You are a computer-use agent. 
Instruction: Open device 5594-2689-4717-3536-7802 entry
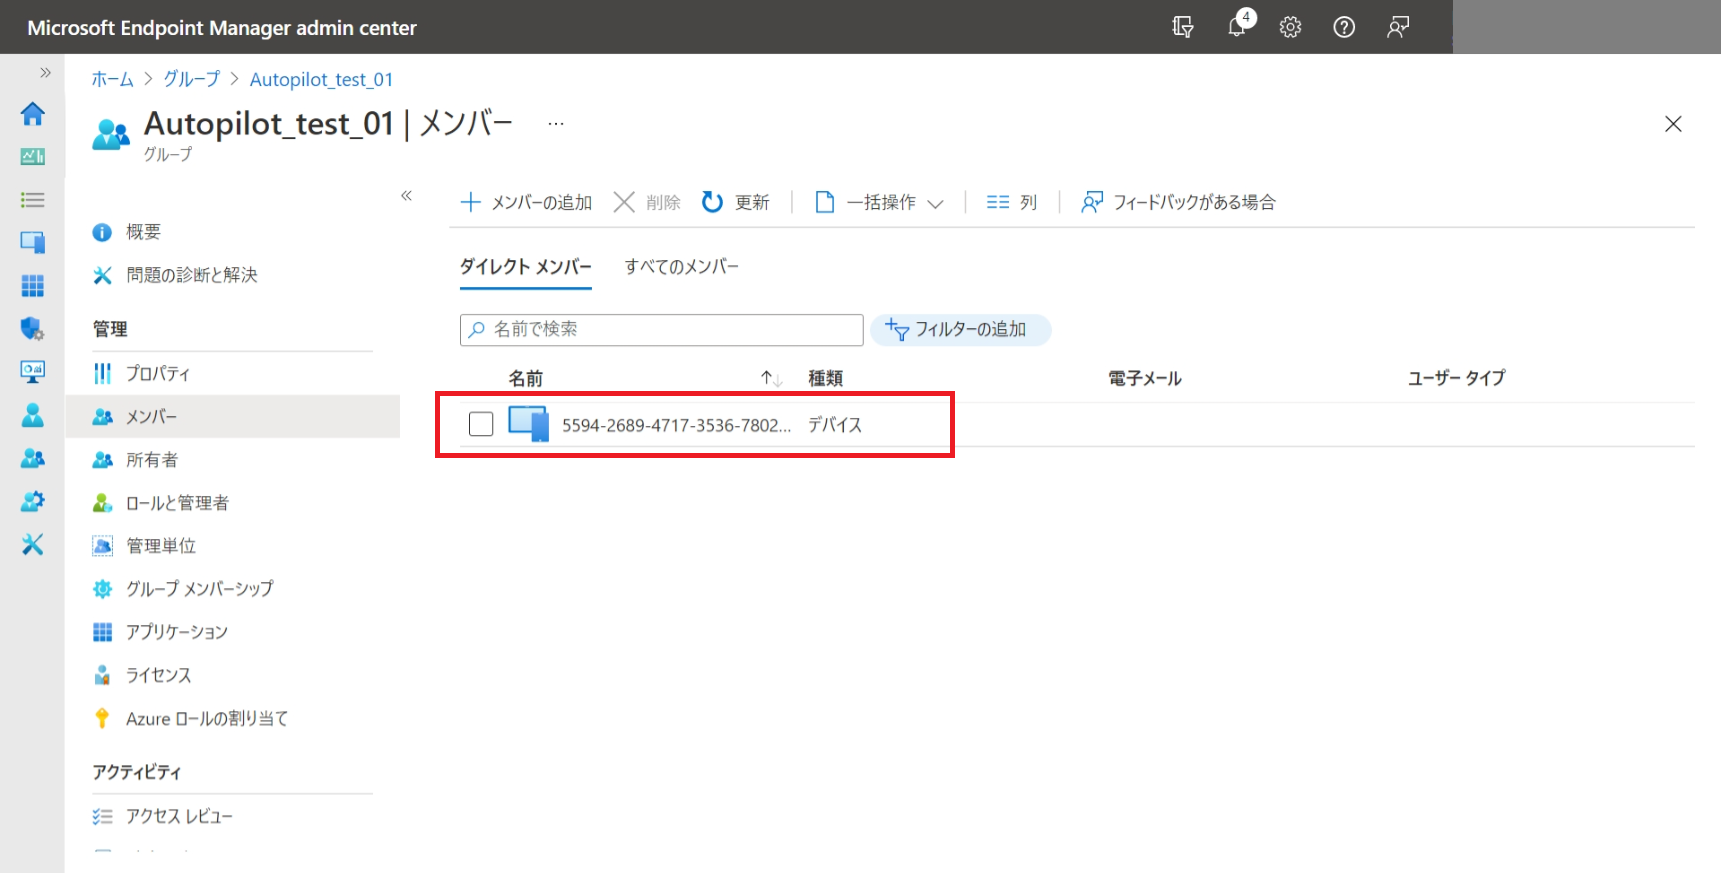[676, 425]
